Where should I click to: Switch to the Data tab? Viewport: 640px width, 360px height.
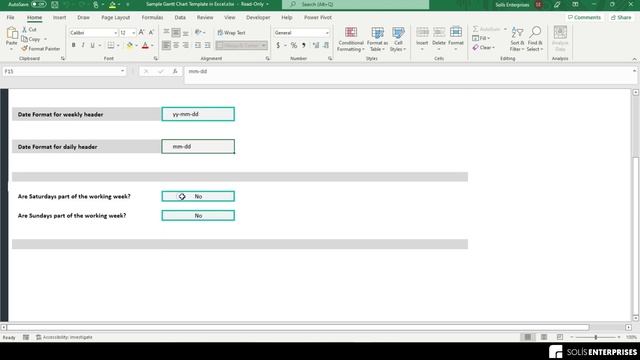180,18
